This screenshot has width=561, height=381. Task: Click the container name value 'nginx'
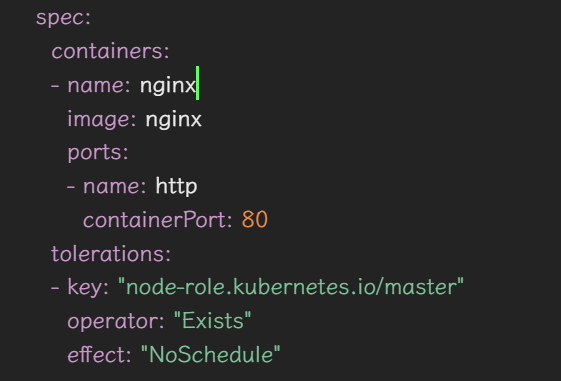168,86
